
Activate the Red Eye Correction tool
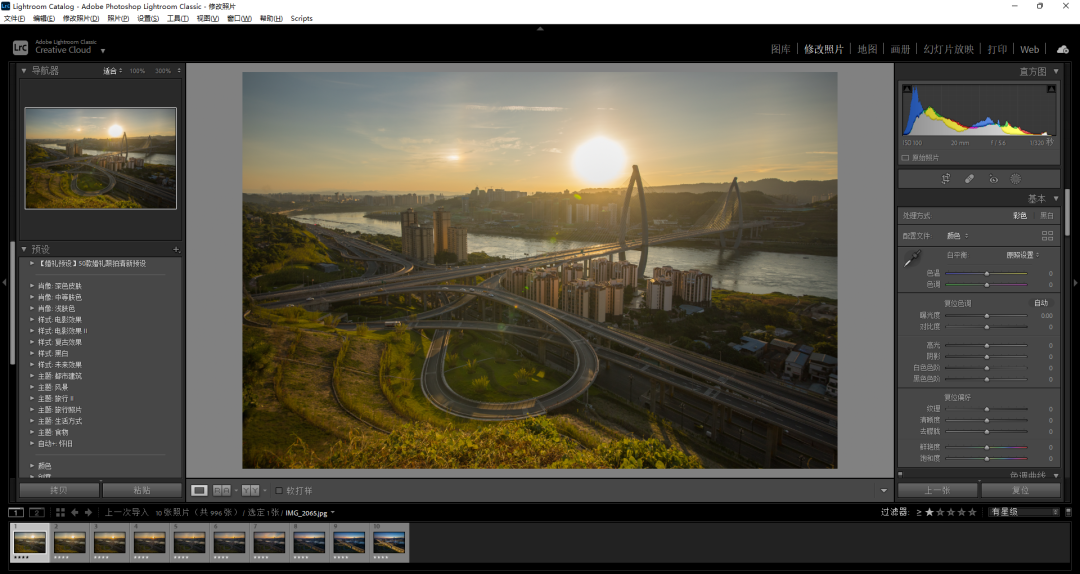993,179
